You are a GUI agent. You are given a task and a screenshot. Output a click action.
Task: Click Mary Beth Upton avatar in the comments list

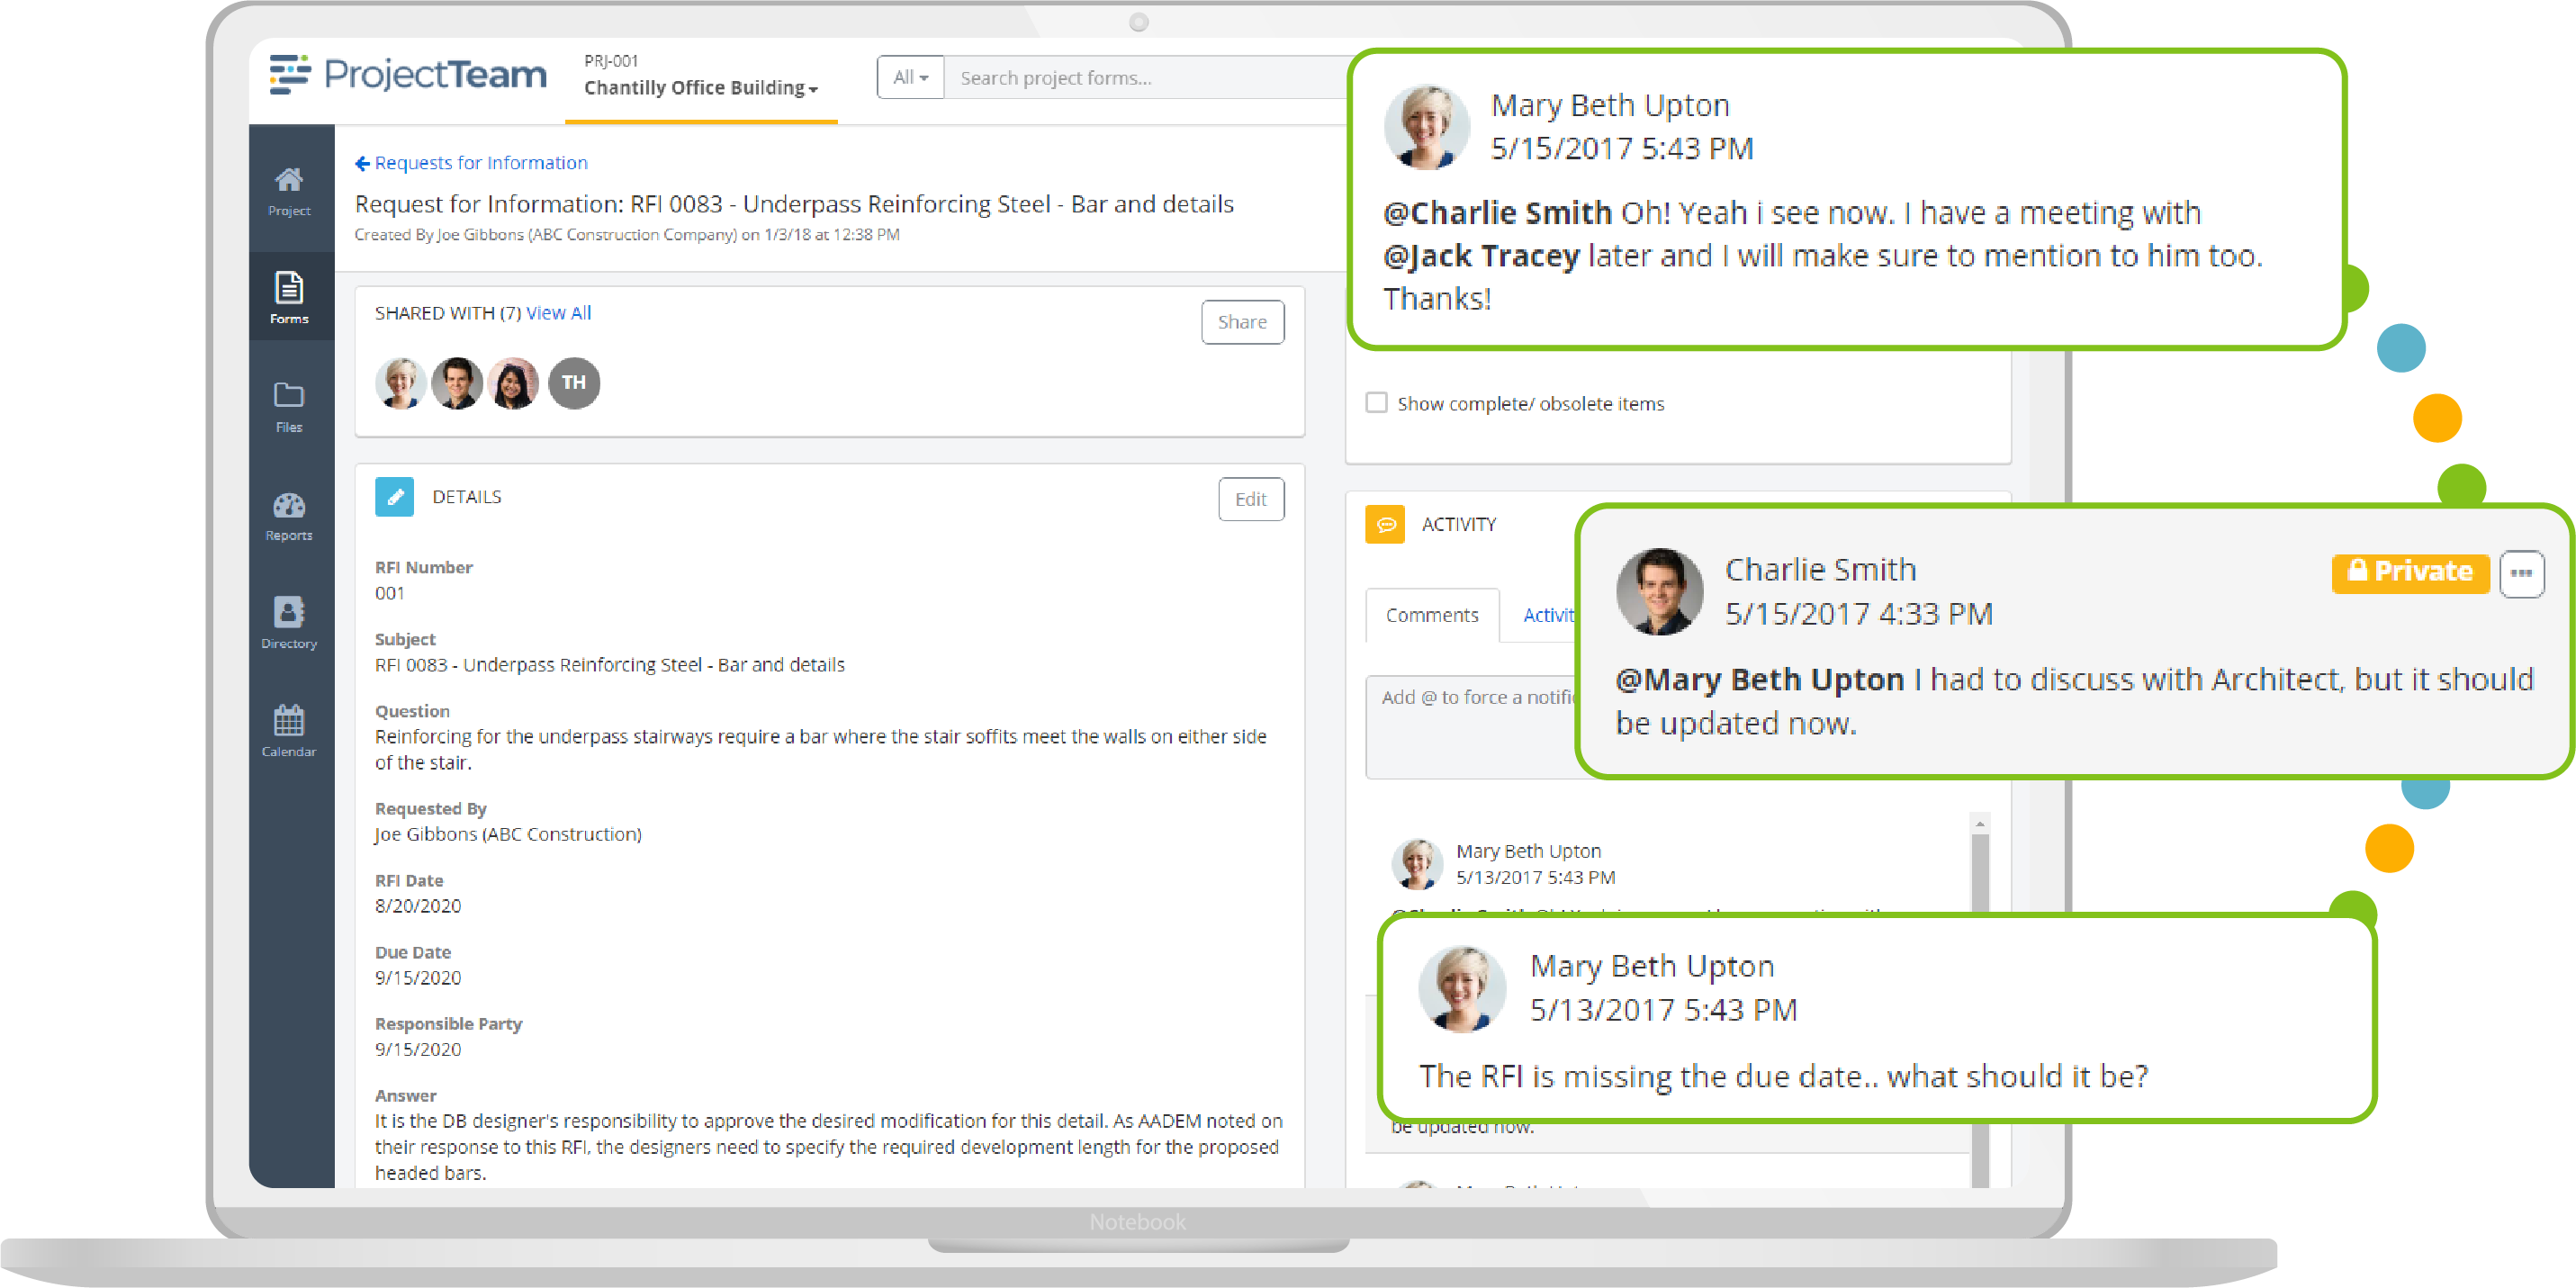(1417, 864)
